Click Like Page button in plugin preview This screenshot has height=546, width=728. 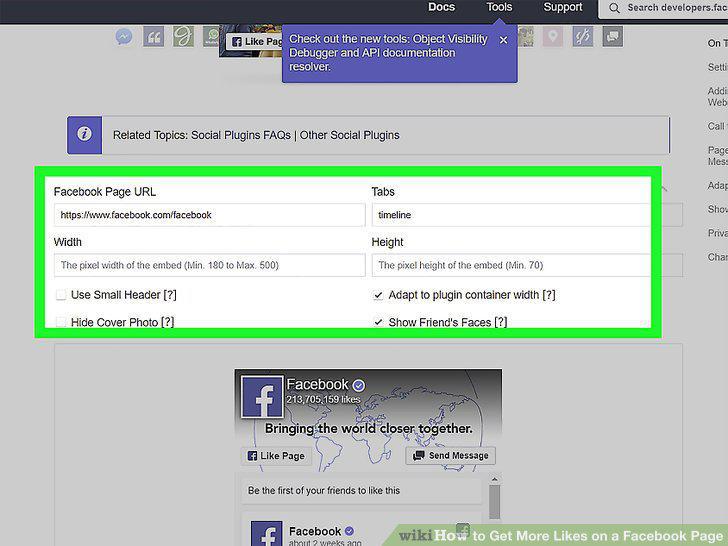coord(276,456)
